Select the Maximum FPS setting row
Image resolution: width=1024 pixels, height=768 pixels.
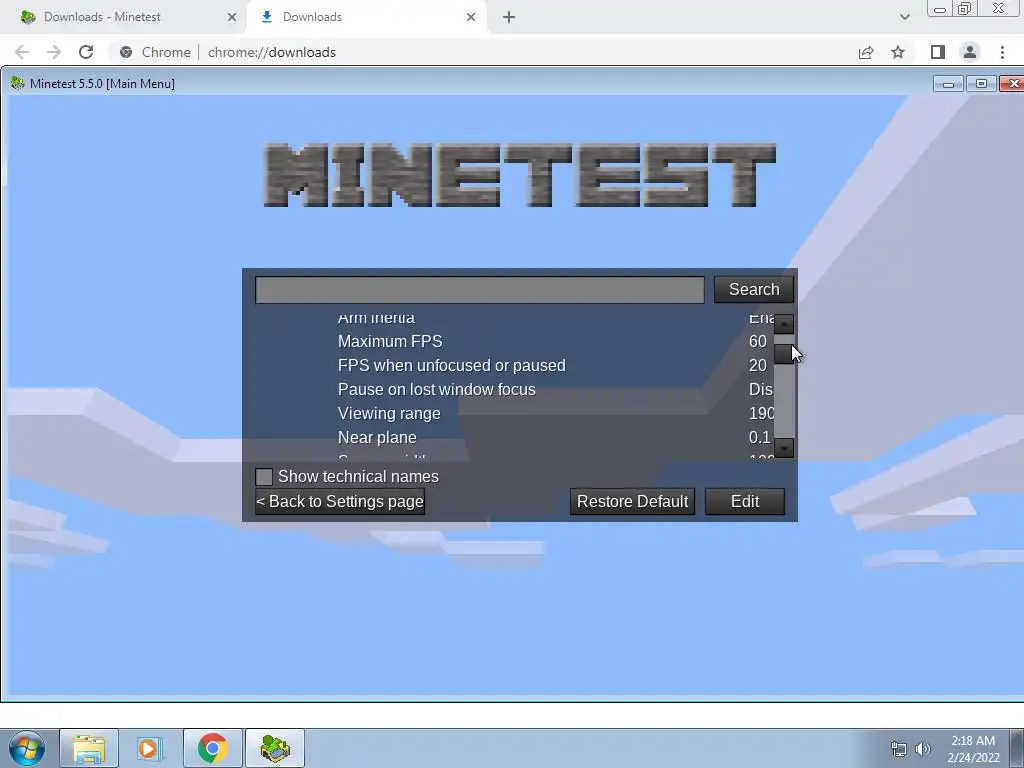pyautogui.click(x=514, y=342)
